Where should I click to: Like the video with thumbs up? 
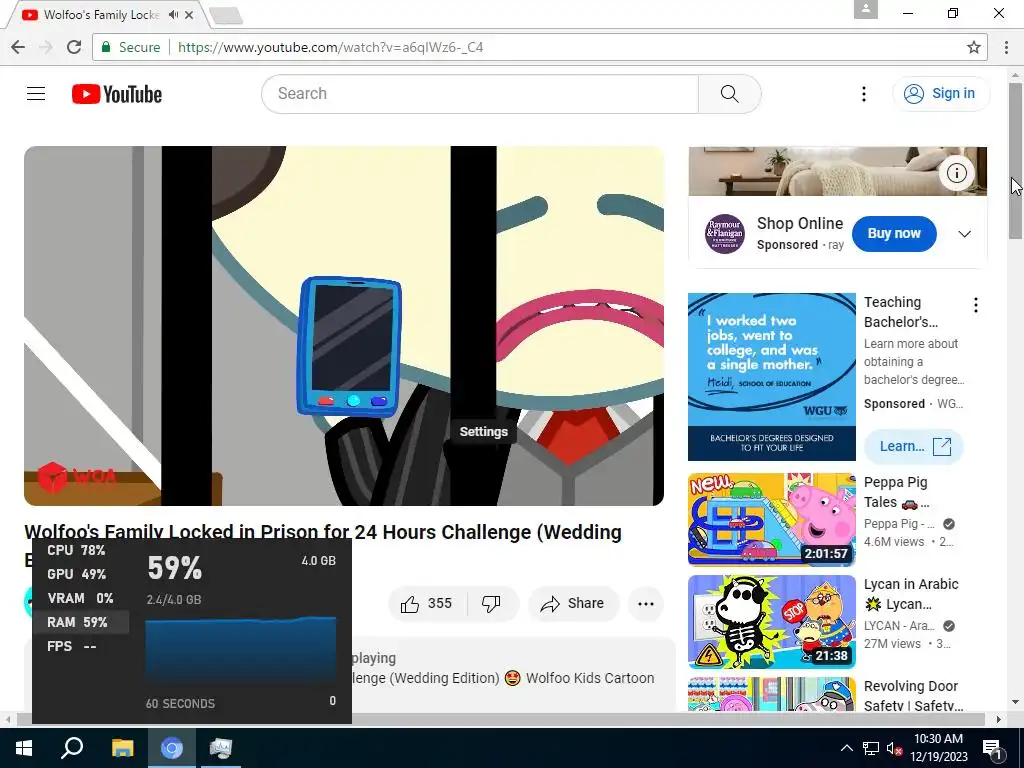(x=427, y=603)
